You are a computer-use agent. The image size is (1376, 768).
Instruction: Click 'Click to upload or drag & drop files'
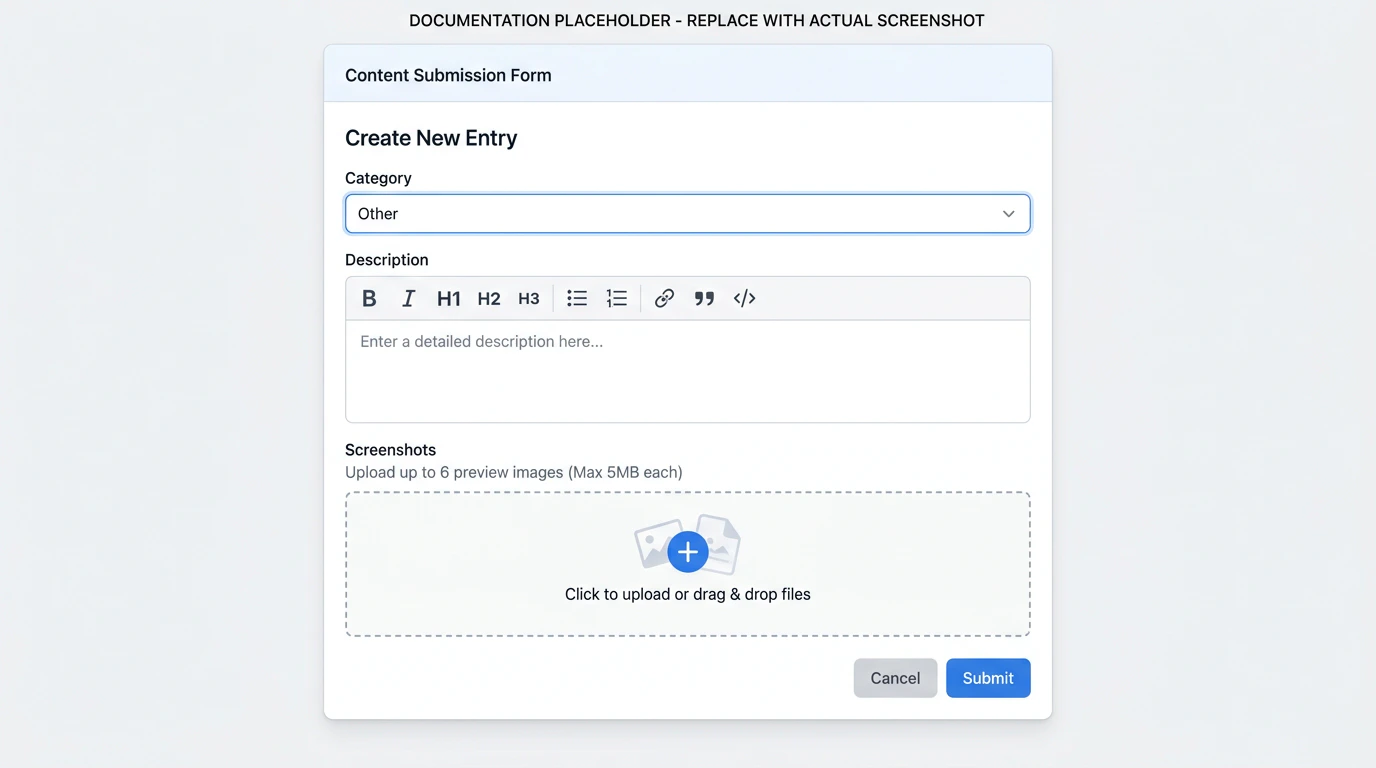coord(687,593)
